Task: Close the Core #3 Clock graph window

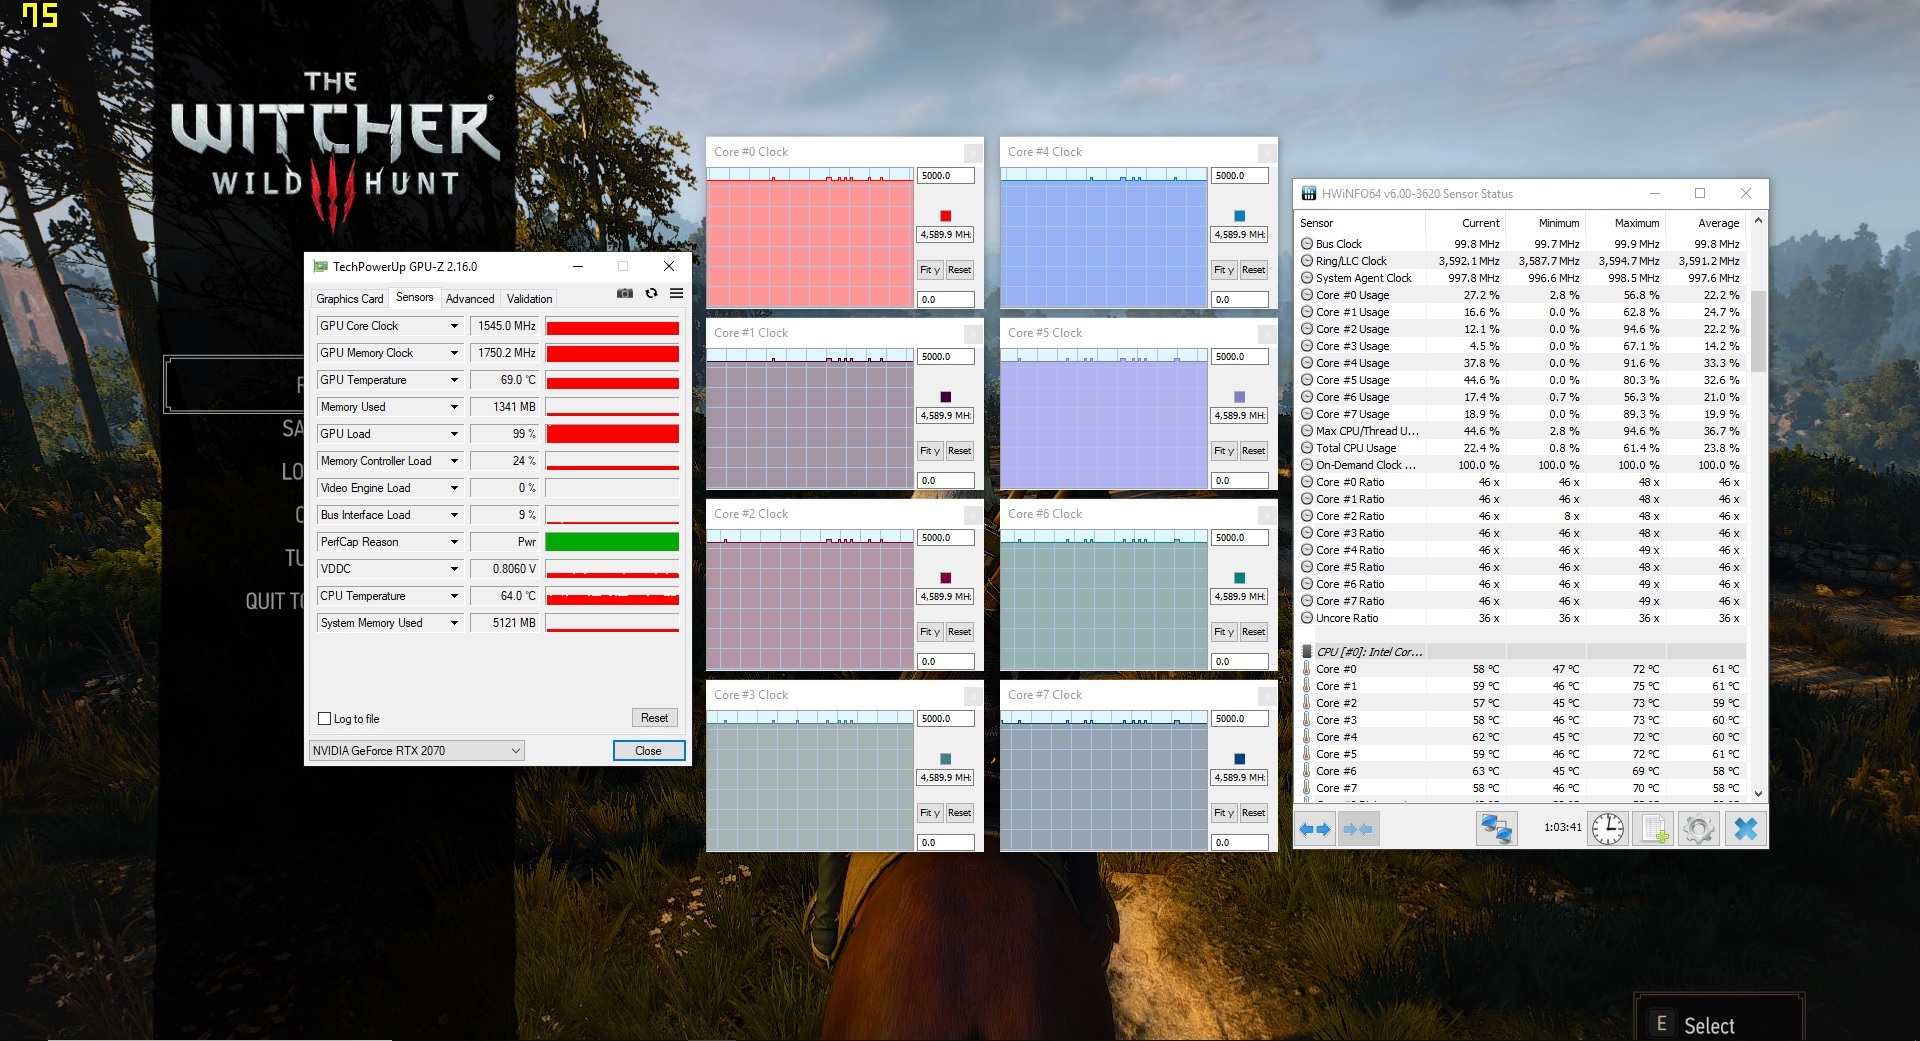Action: tap(972, 695)
